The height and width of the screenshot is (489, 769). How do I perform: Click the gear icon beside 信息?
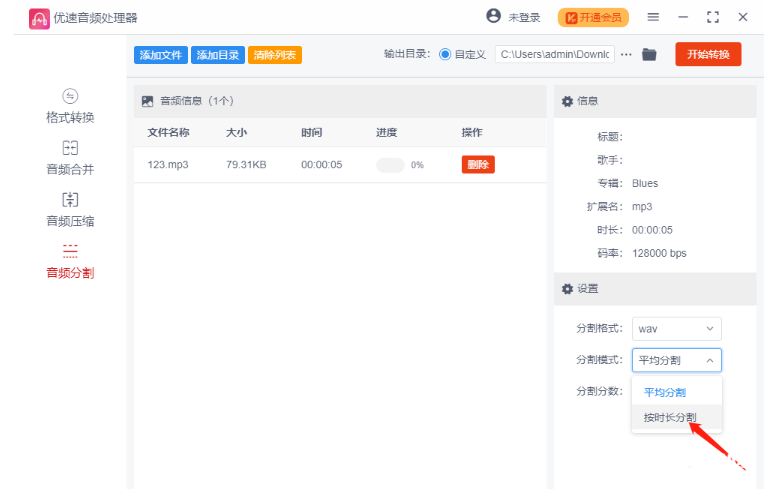[x=567, y=102]
